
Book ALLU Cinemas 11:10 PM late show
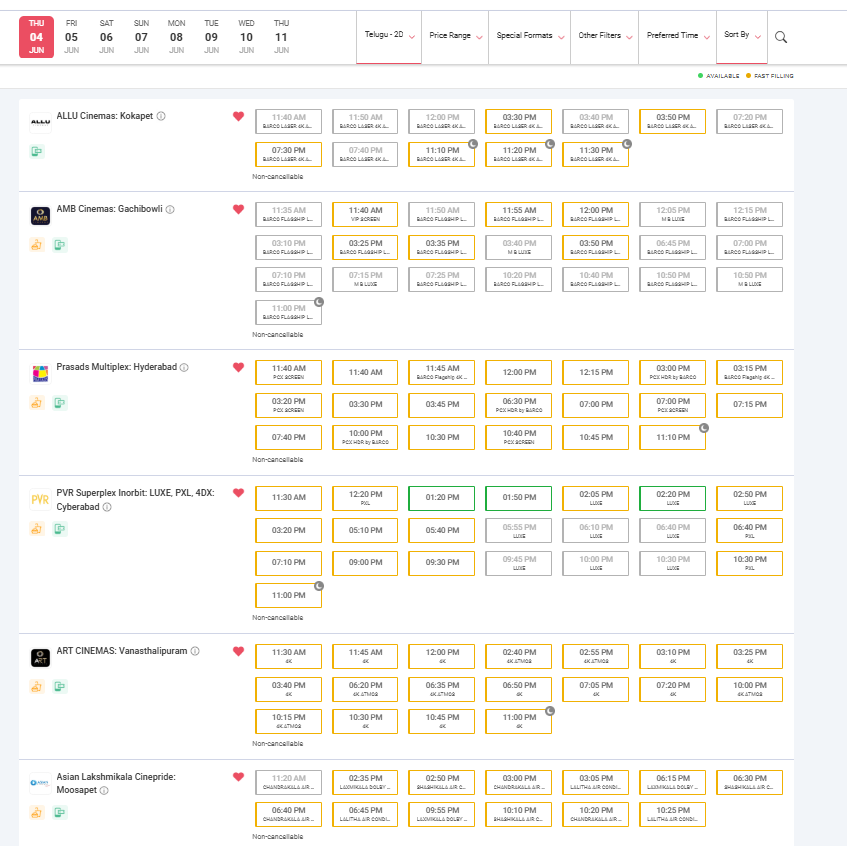point(442,155)
